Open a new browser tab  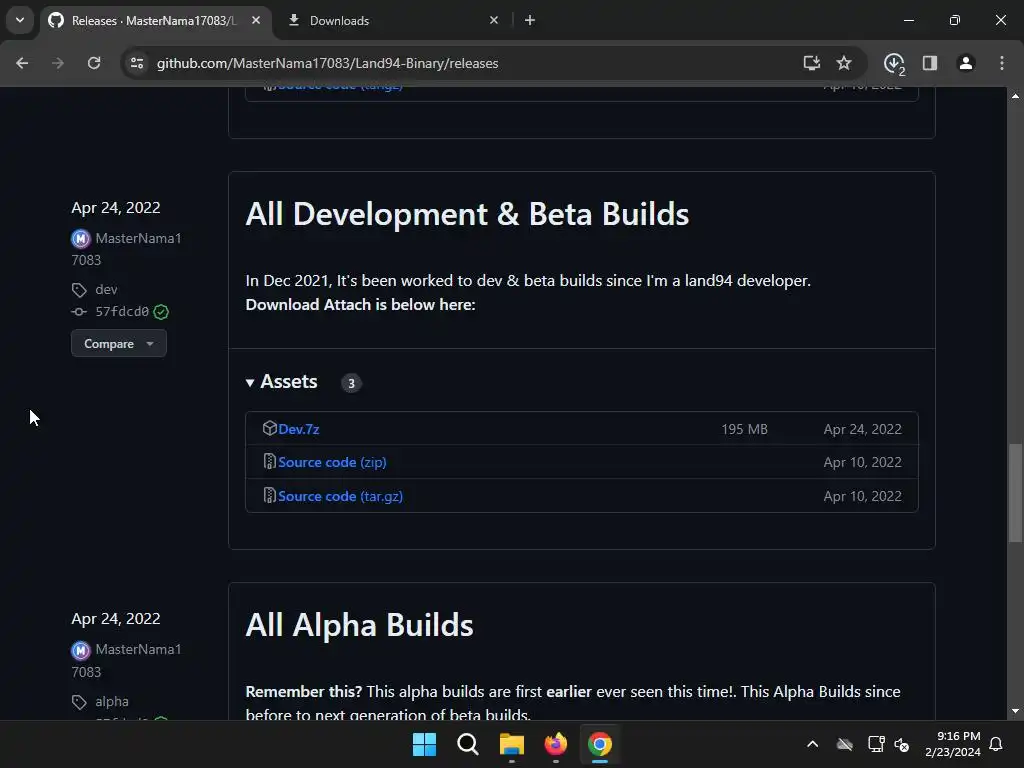pos(530,20)
